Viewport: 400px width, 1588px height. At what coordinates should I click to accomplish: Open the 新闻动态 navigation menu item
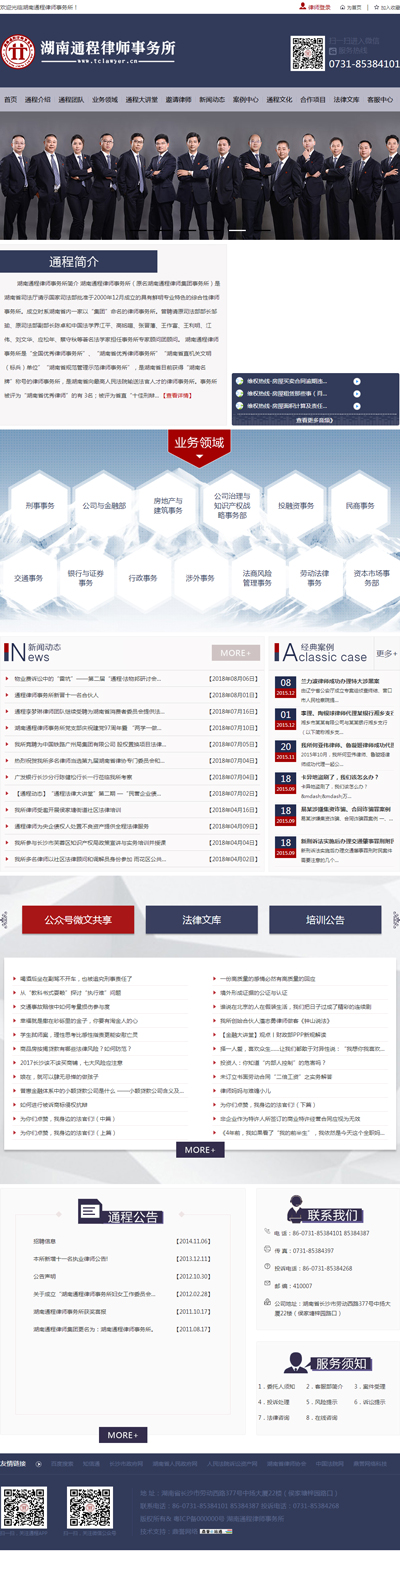click(x=211, y=100)
